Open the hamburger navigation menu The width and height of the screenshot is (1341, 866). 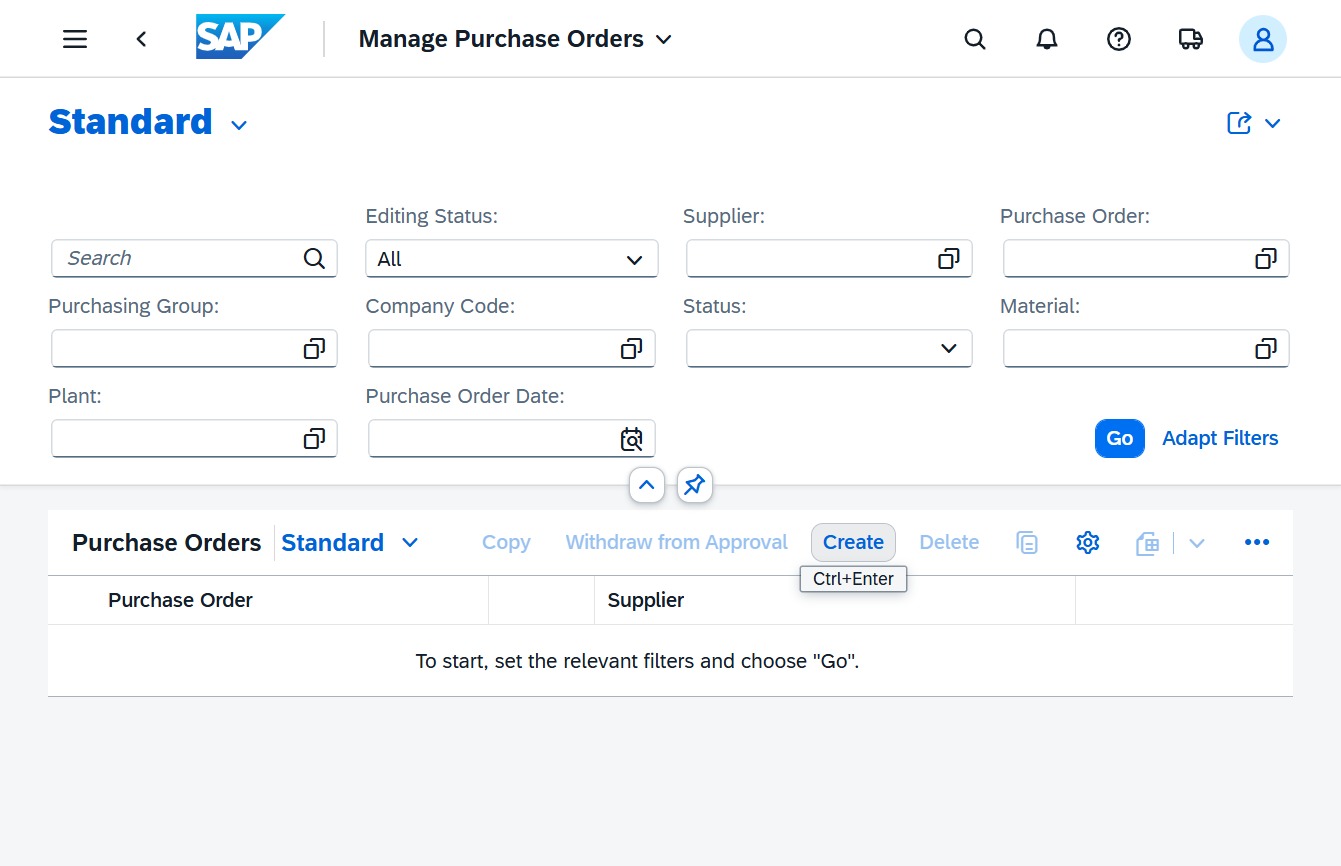pos(75,39)
